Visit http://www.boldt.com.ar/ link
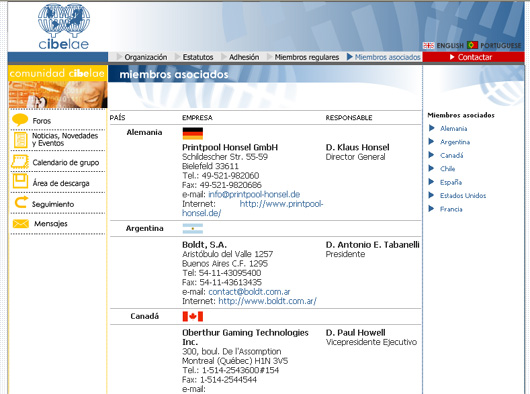 pos(267,301)
